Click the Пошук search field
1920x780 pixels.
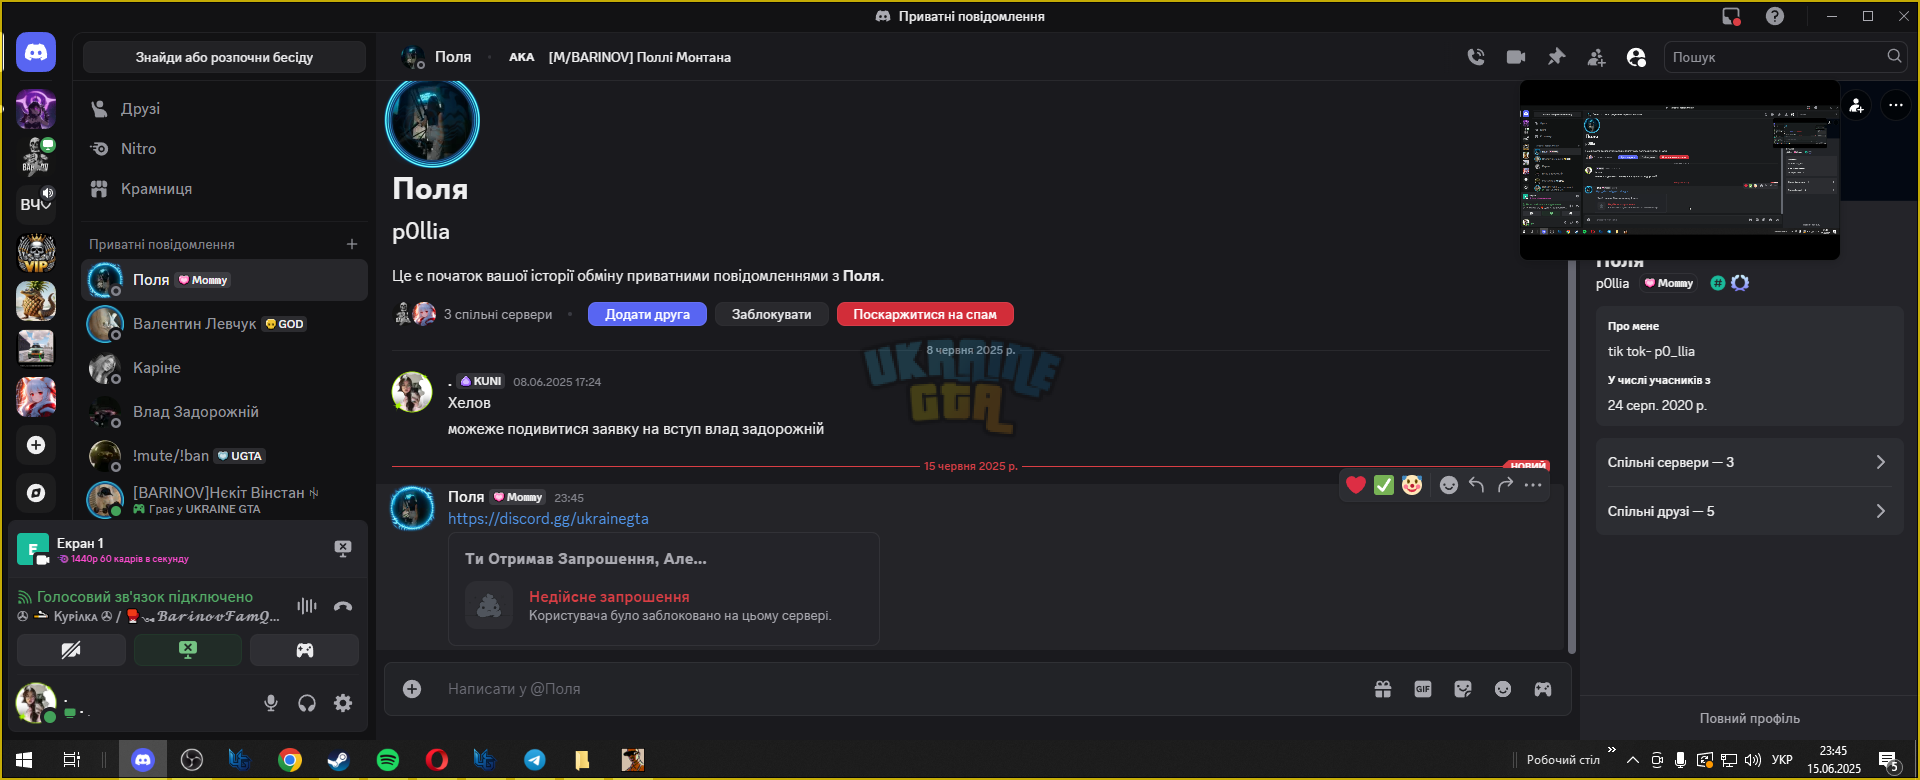[x=1786, y=57]
